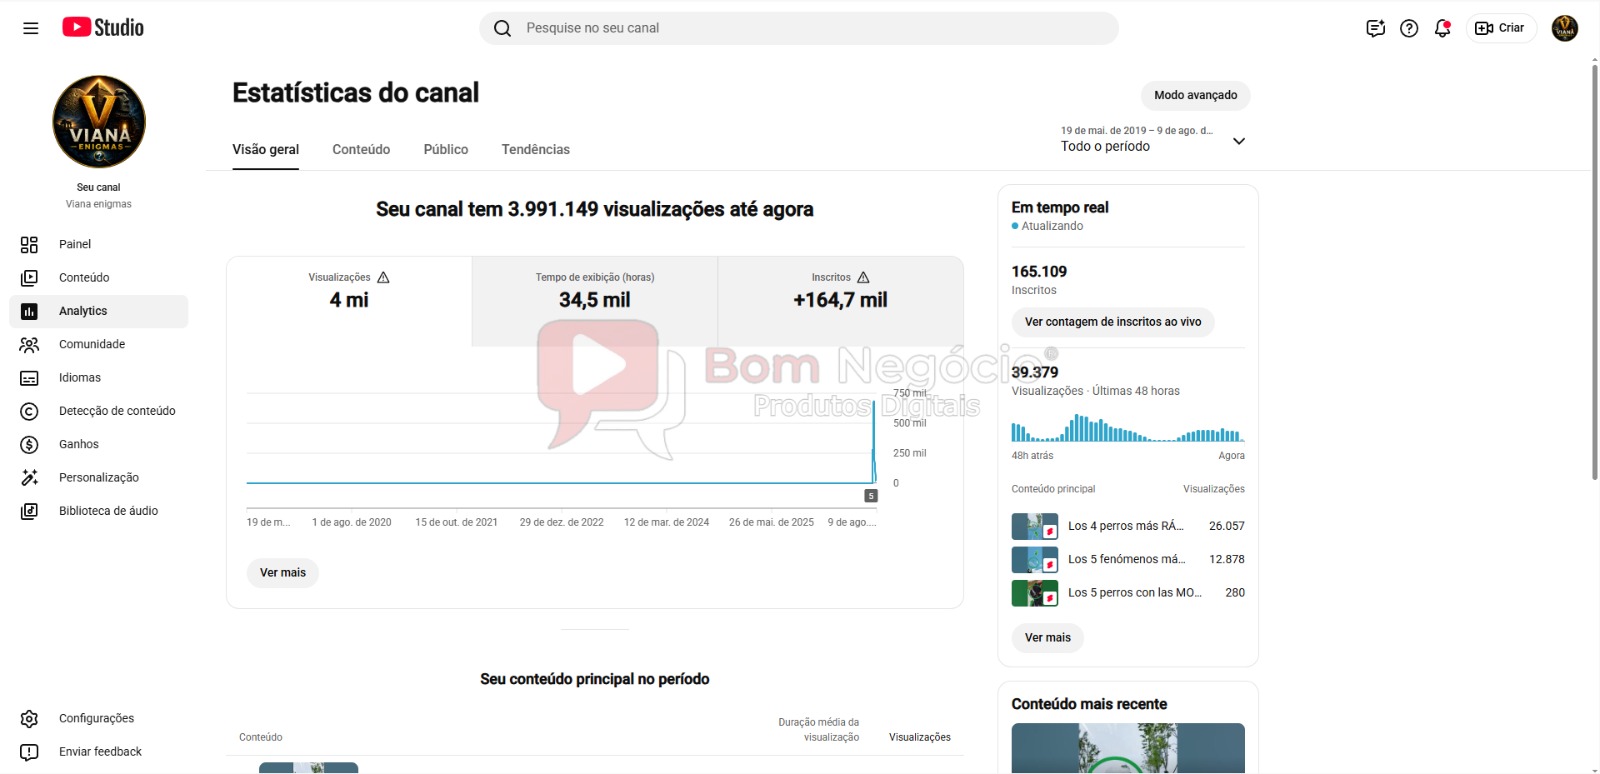Open the account avatar in top right
Image resolution: width=1600 pixels, height=774 pixels.
tap(1565, 28)
